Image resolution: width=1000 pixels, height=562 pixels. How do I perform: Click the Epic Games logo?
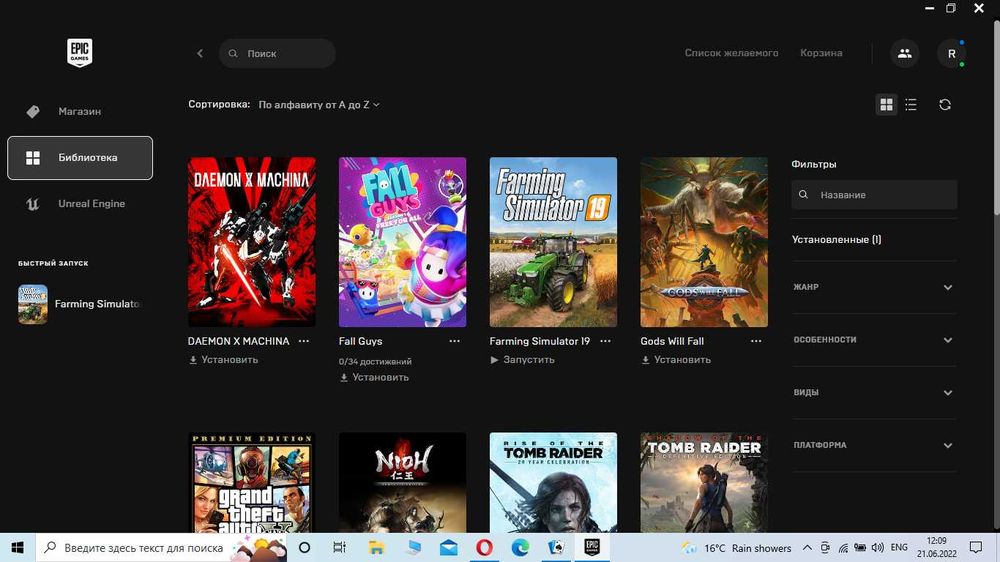(80, 52)
